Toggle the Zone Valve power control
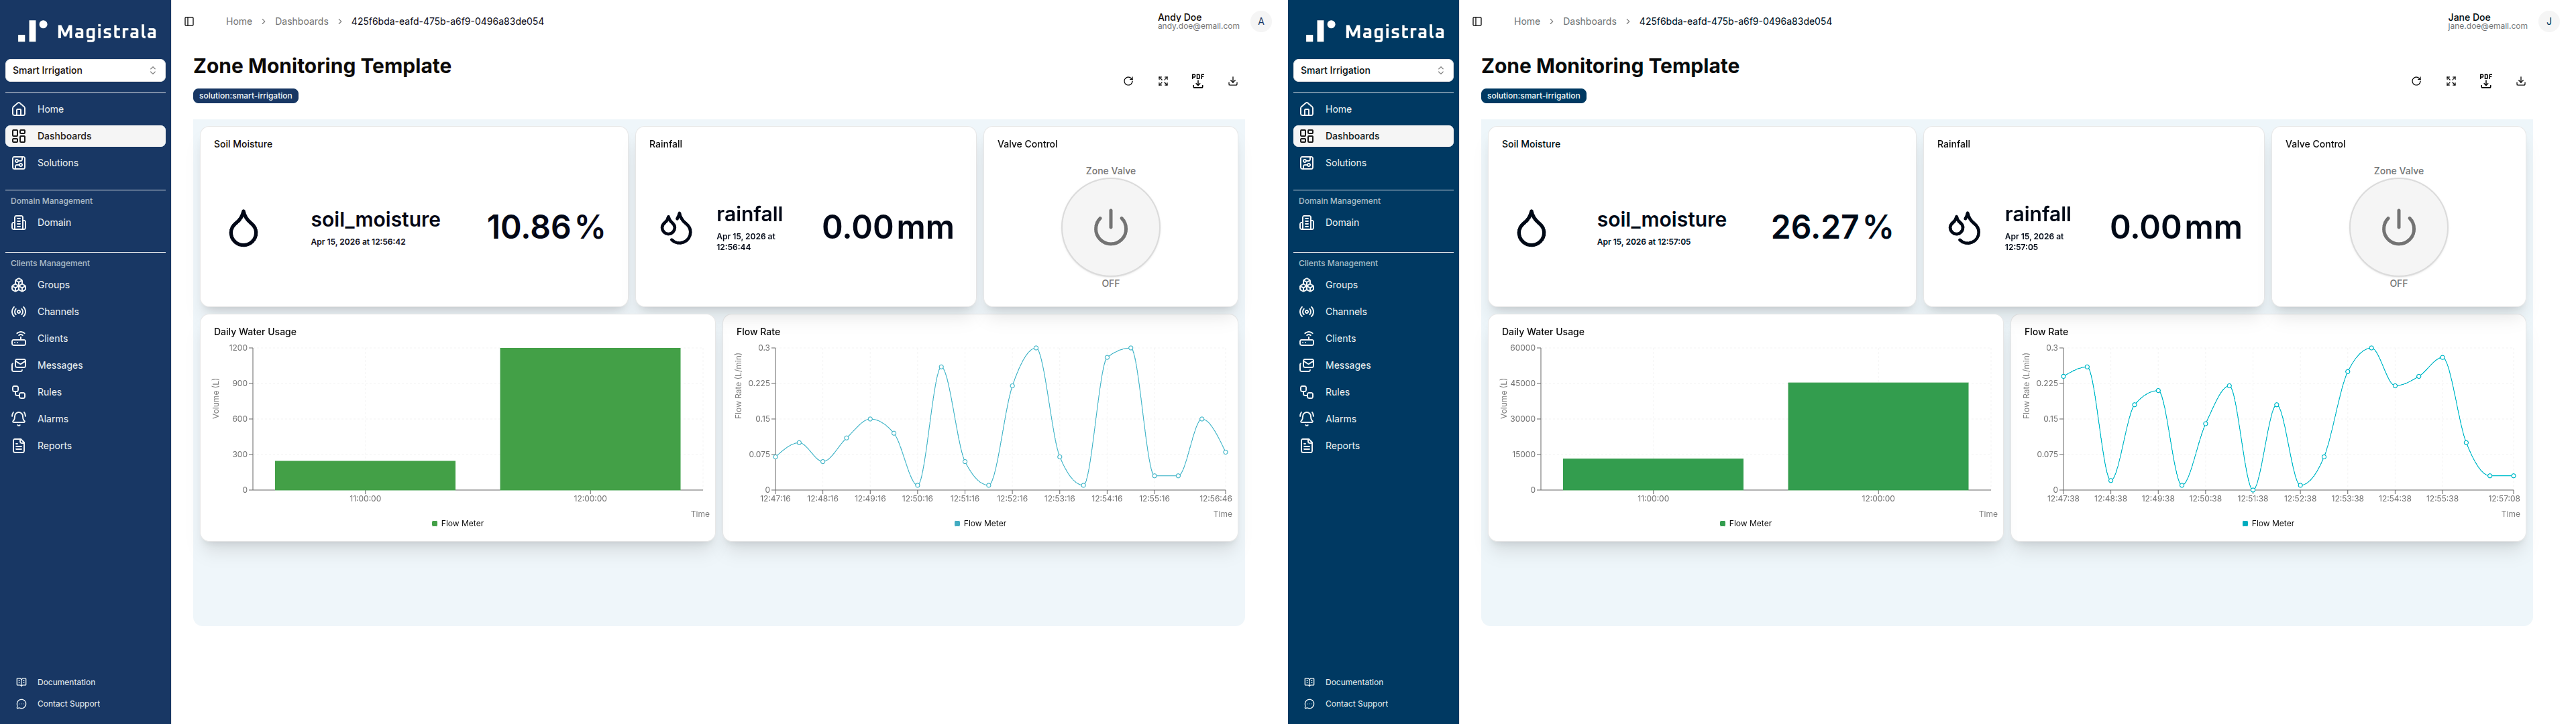Viewport: 2576px width, 724px height. [1110, 227]
